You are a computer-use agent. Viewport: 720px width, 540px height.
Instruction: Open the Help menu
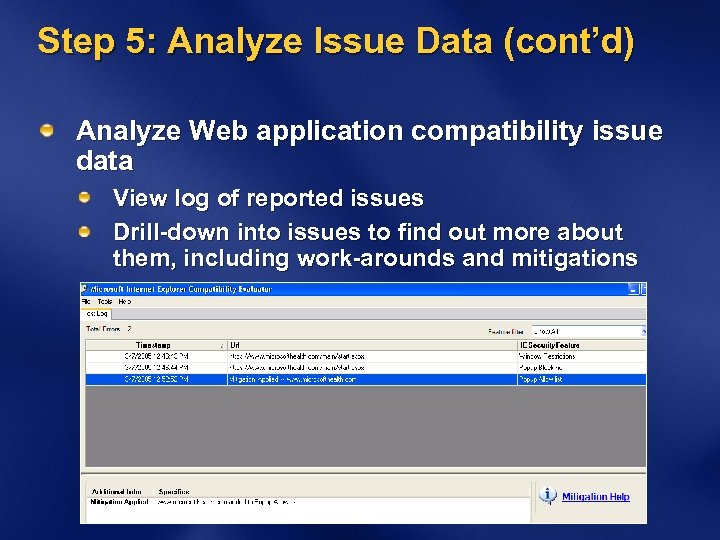click(124, 302)
